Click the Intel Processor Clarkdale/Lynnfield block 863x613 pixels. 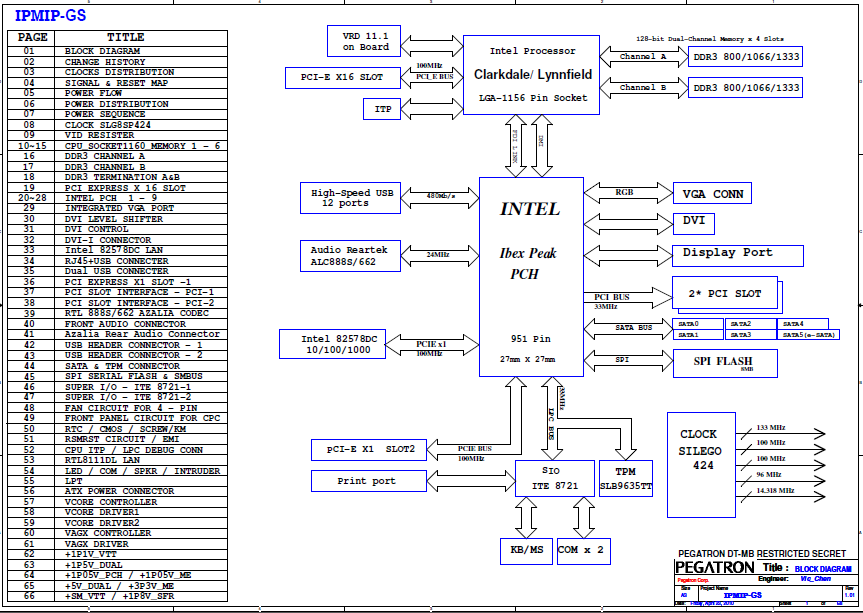coord(532,74)
